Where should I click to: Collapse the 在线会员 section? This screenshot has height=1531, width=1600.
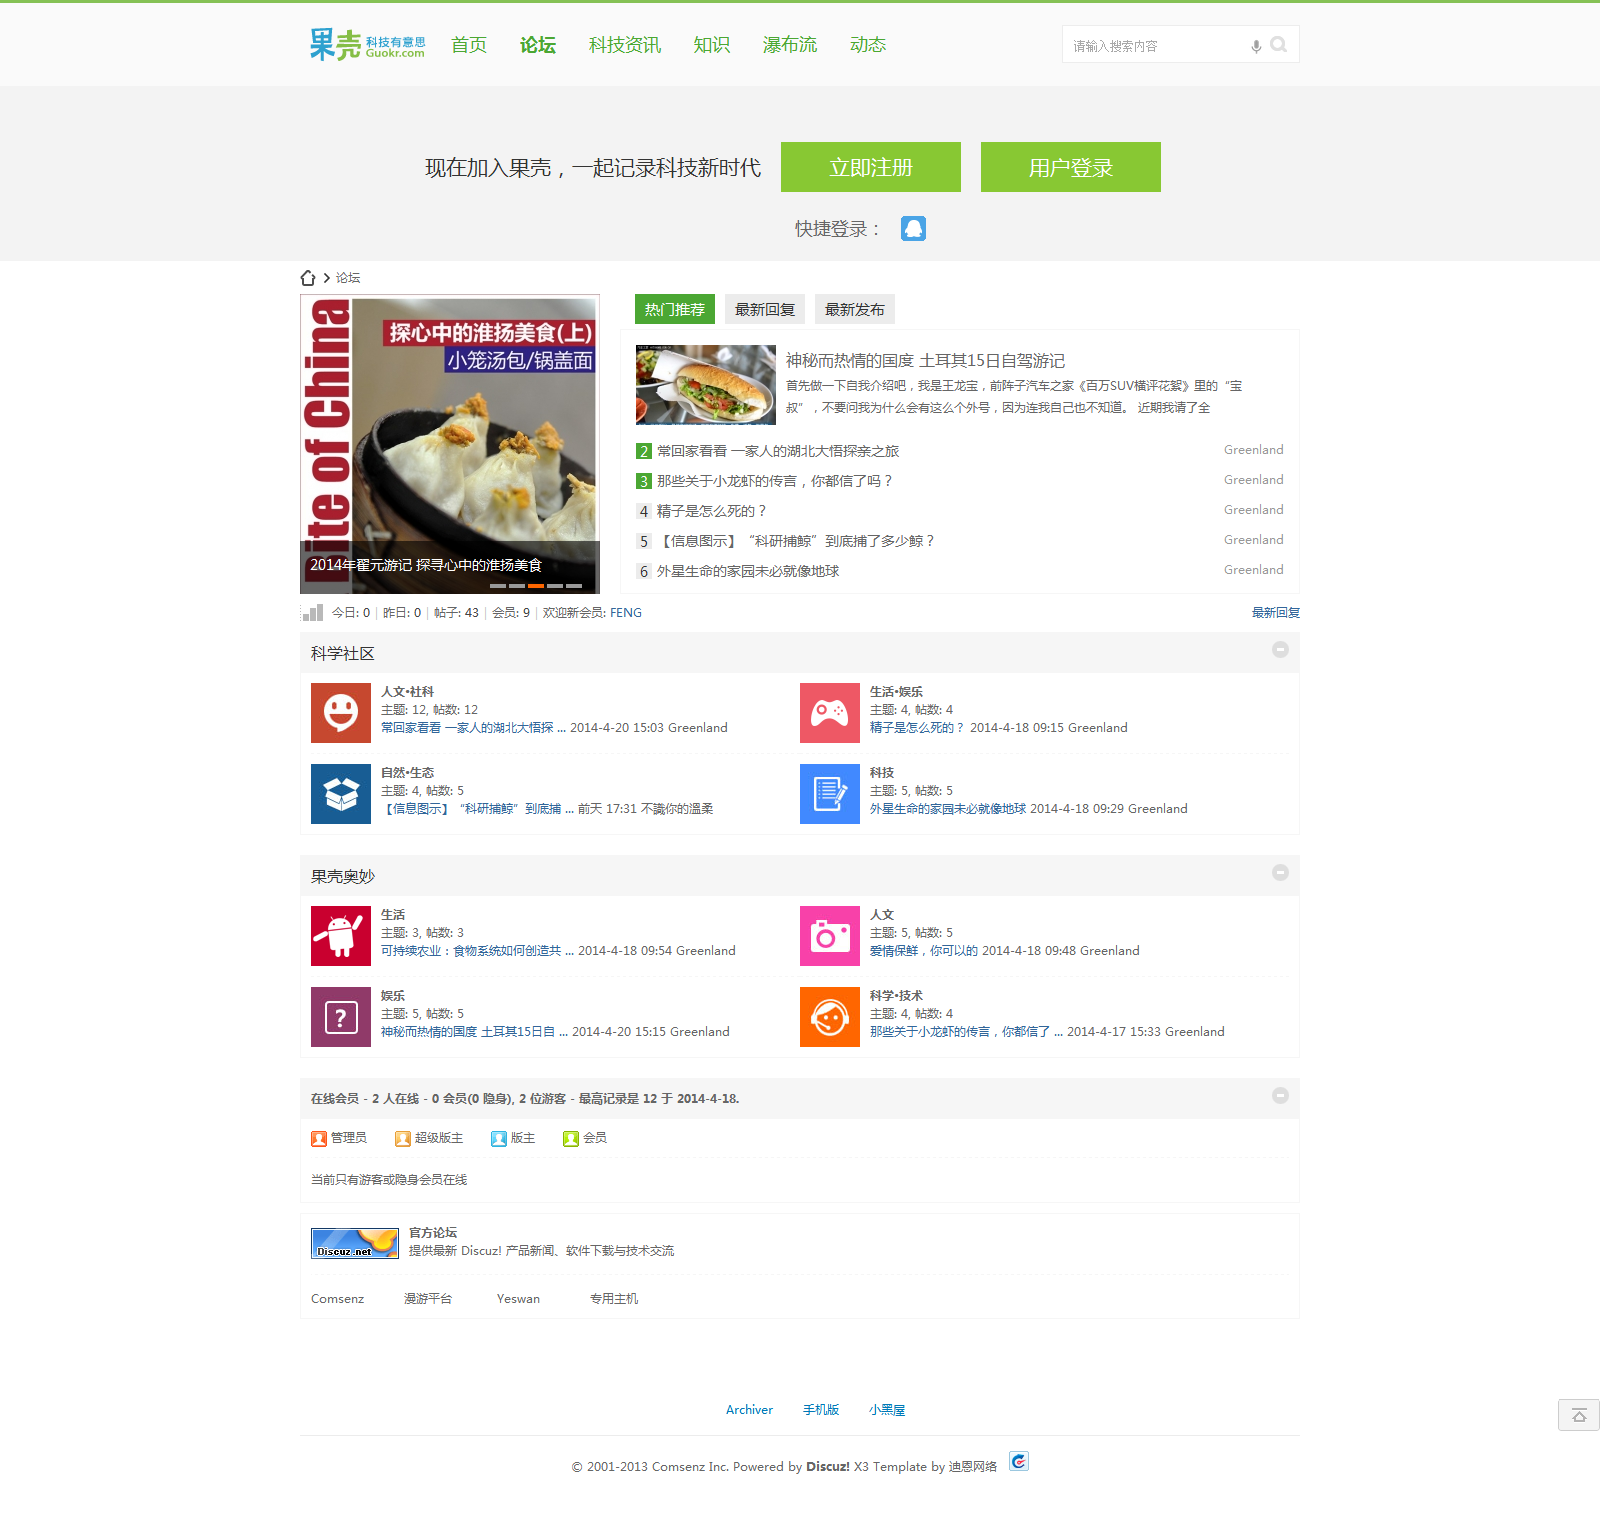point(1280,1096)
